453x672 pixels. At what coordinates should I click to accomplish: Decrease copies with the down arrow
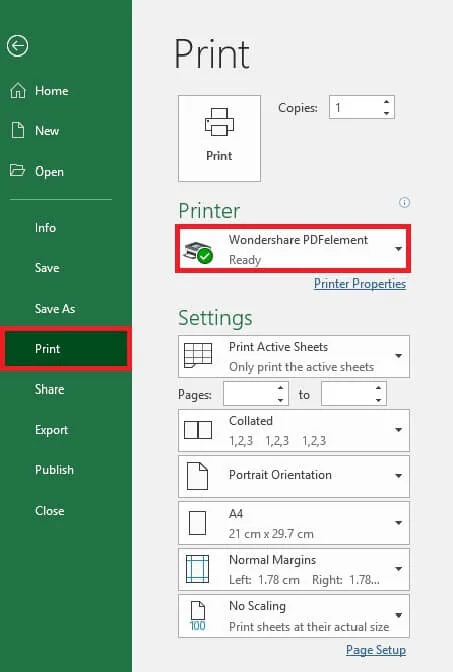[387, 113]
